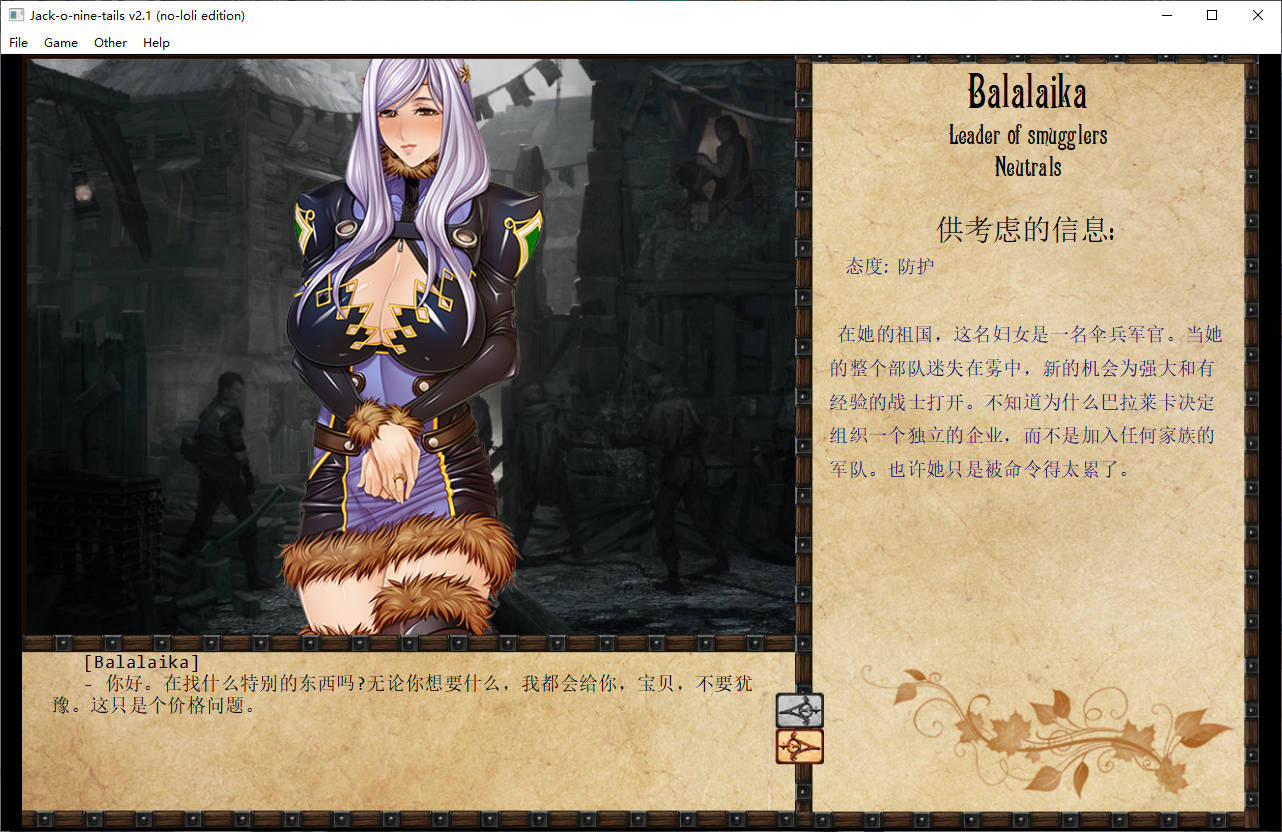
Task: Click the [Balalaika] speaker label in dialogue
Action: pyautogui.click(x=141, y=662)
